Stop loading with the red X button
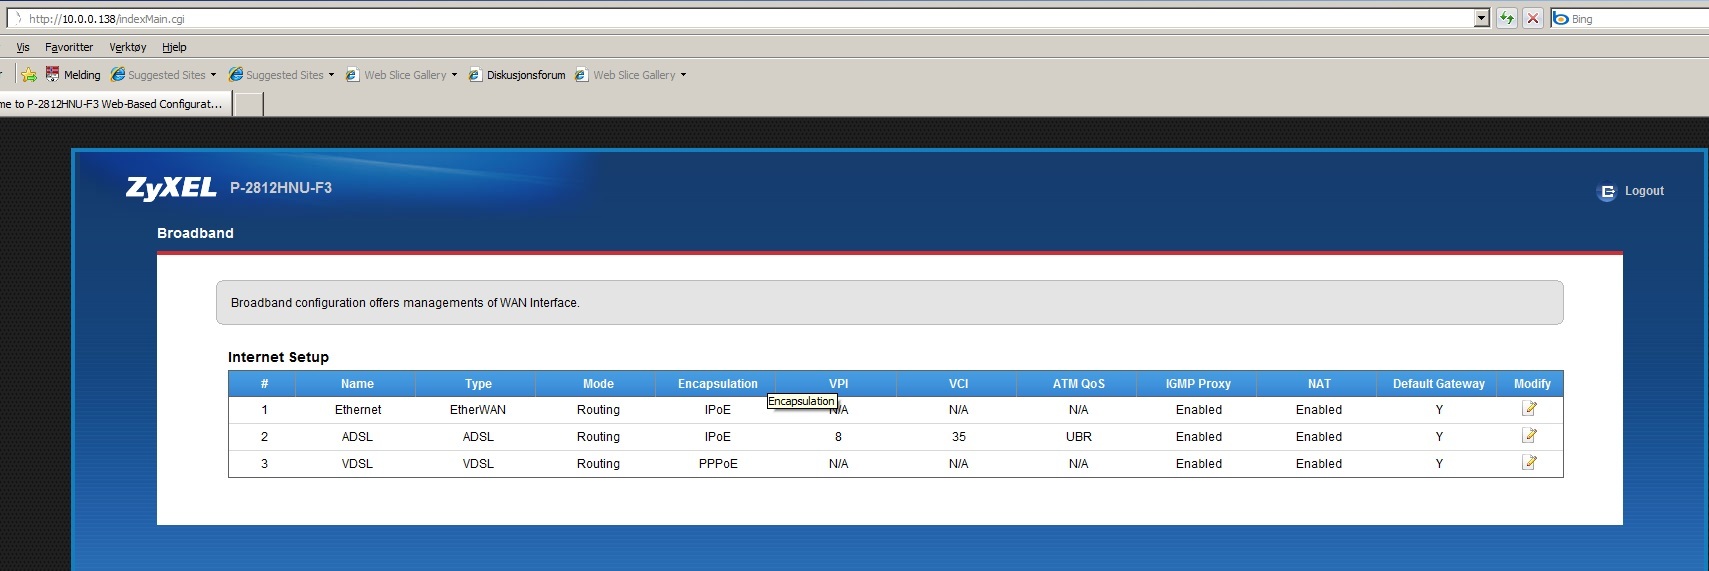Screen dimensions: 1709x571 1532,18
